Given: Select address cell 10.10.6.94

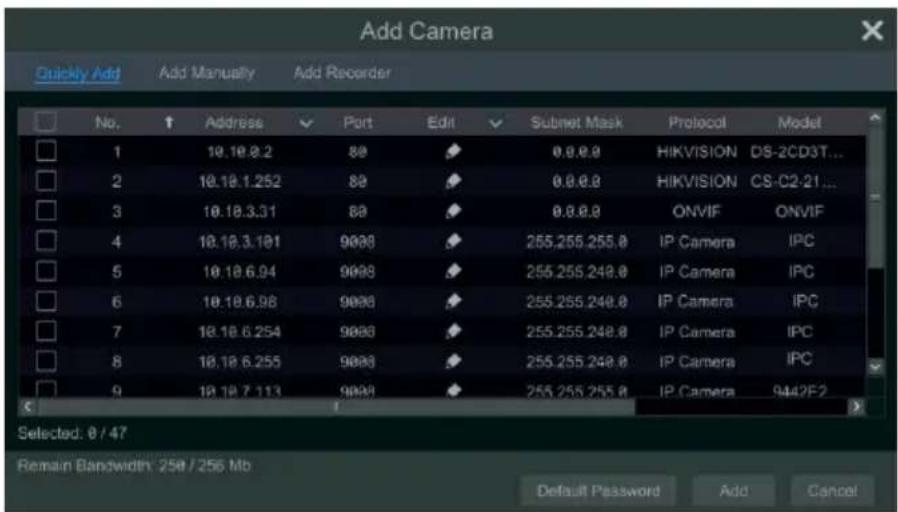Looking at the screenshot, I should [239, 271].
